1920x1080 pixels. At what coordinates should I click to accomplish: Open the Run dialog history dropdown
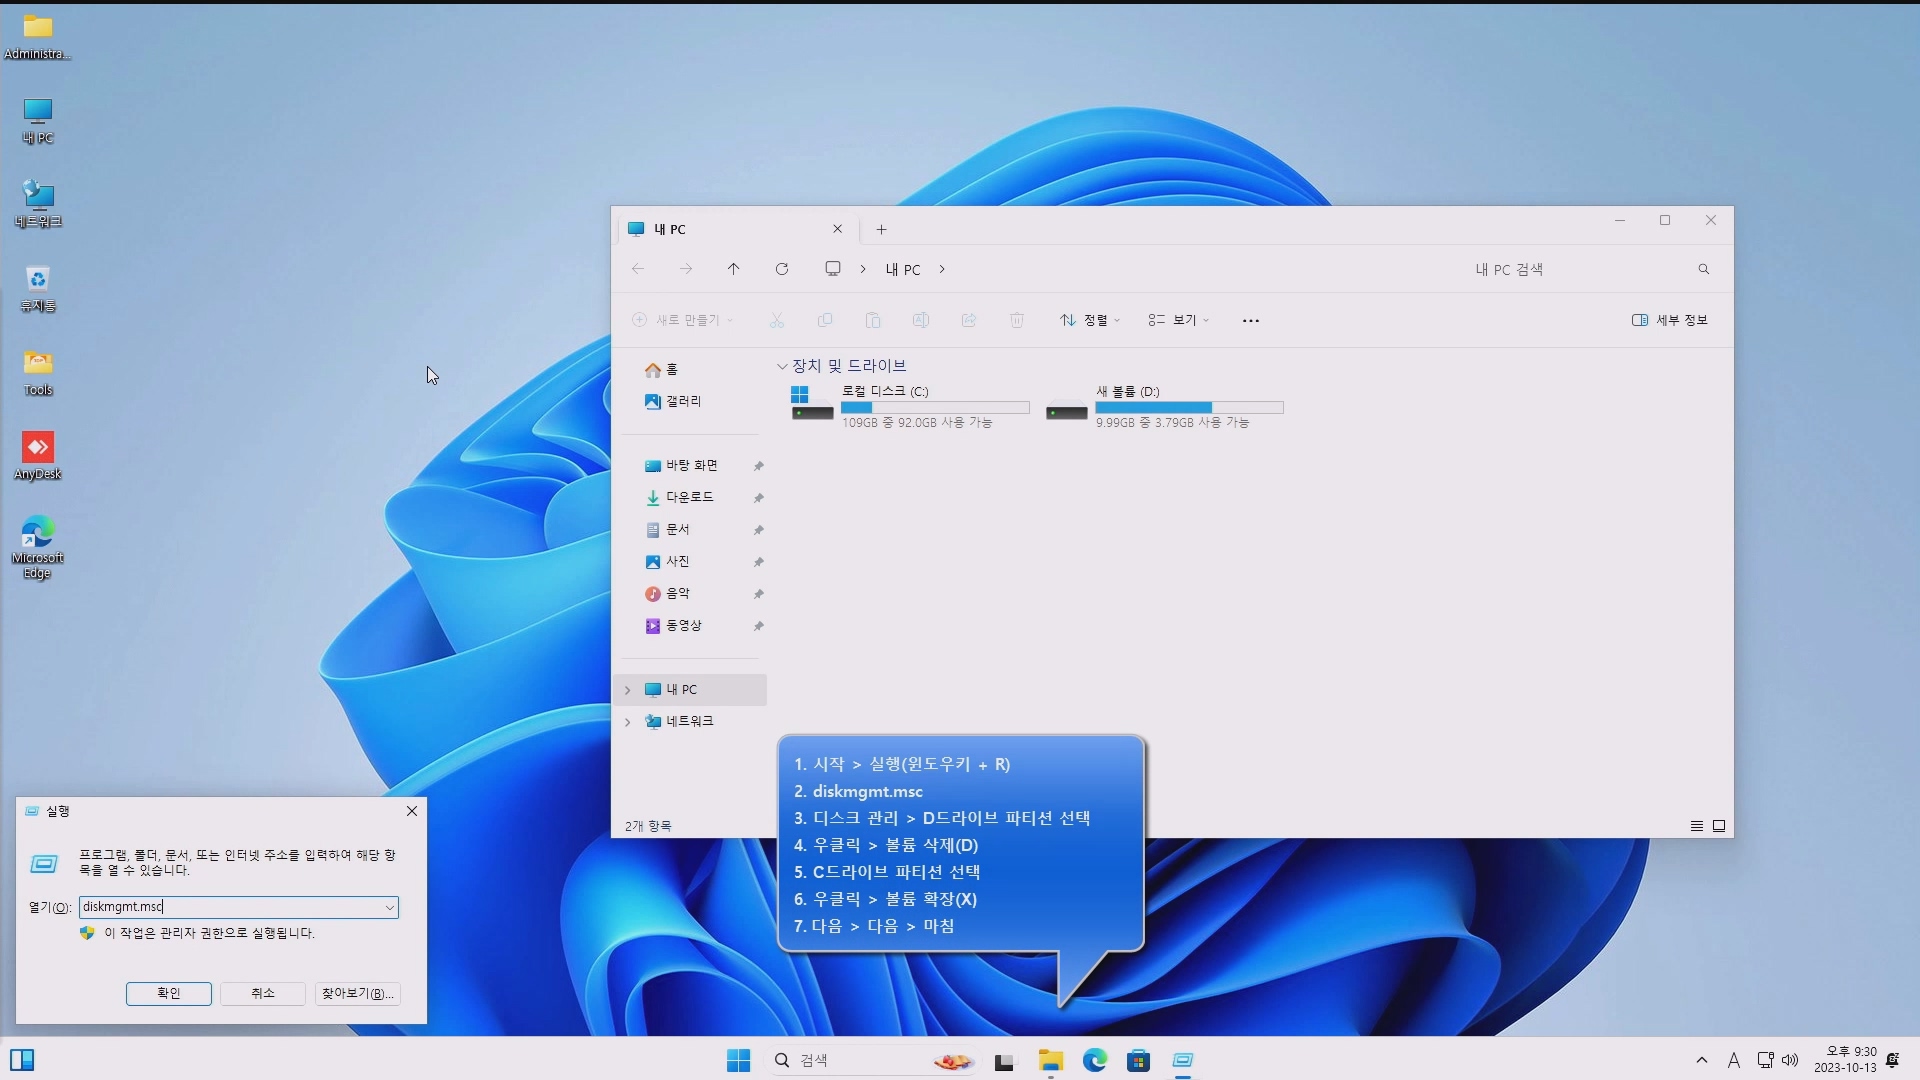tap(390, 908)
